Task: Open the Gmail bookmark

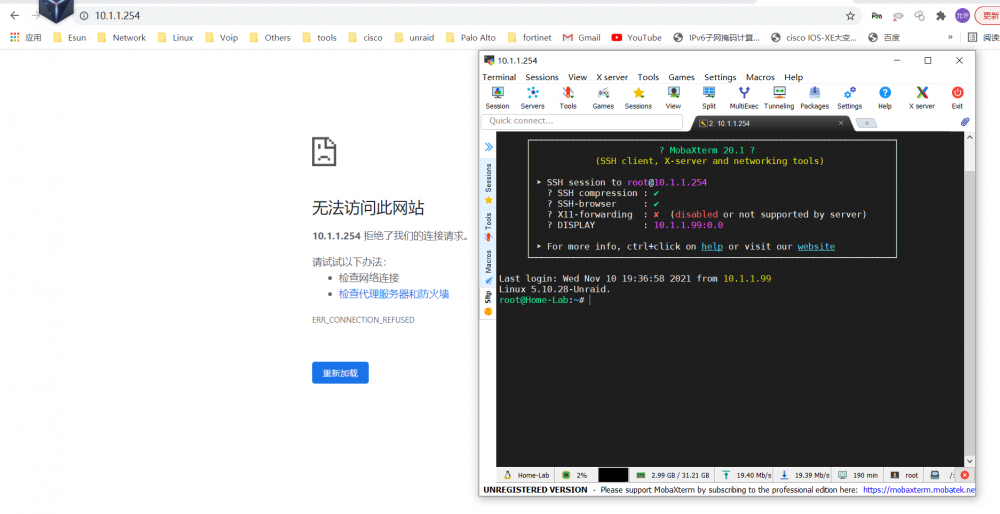Action: click(x=582, y=38)
